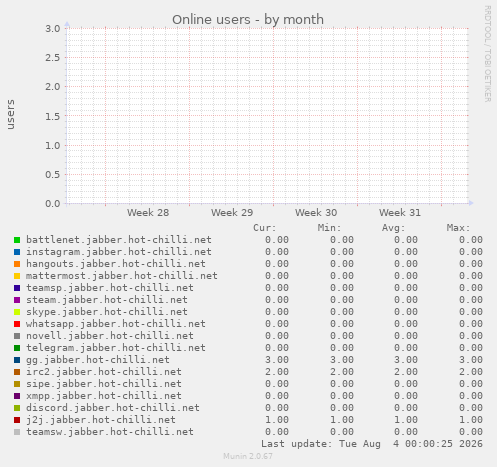Click the irc2 brown legend swatch
497x467 pixels.
point(17,372)
